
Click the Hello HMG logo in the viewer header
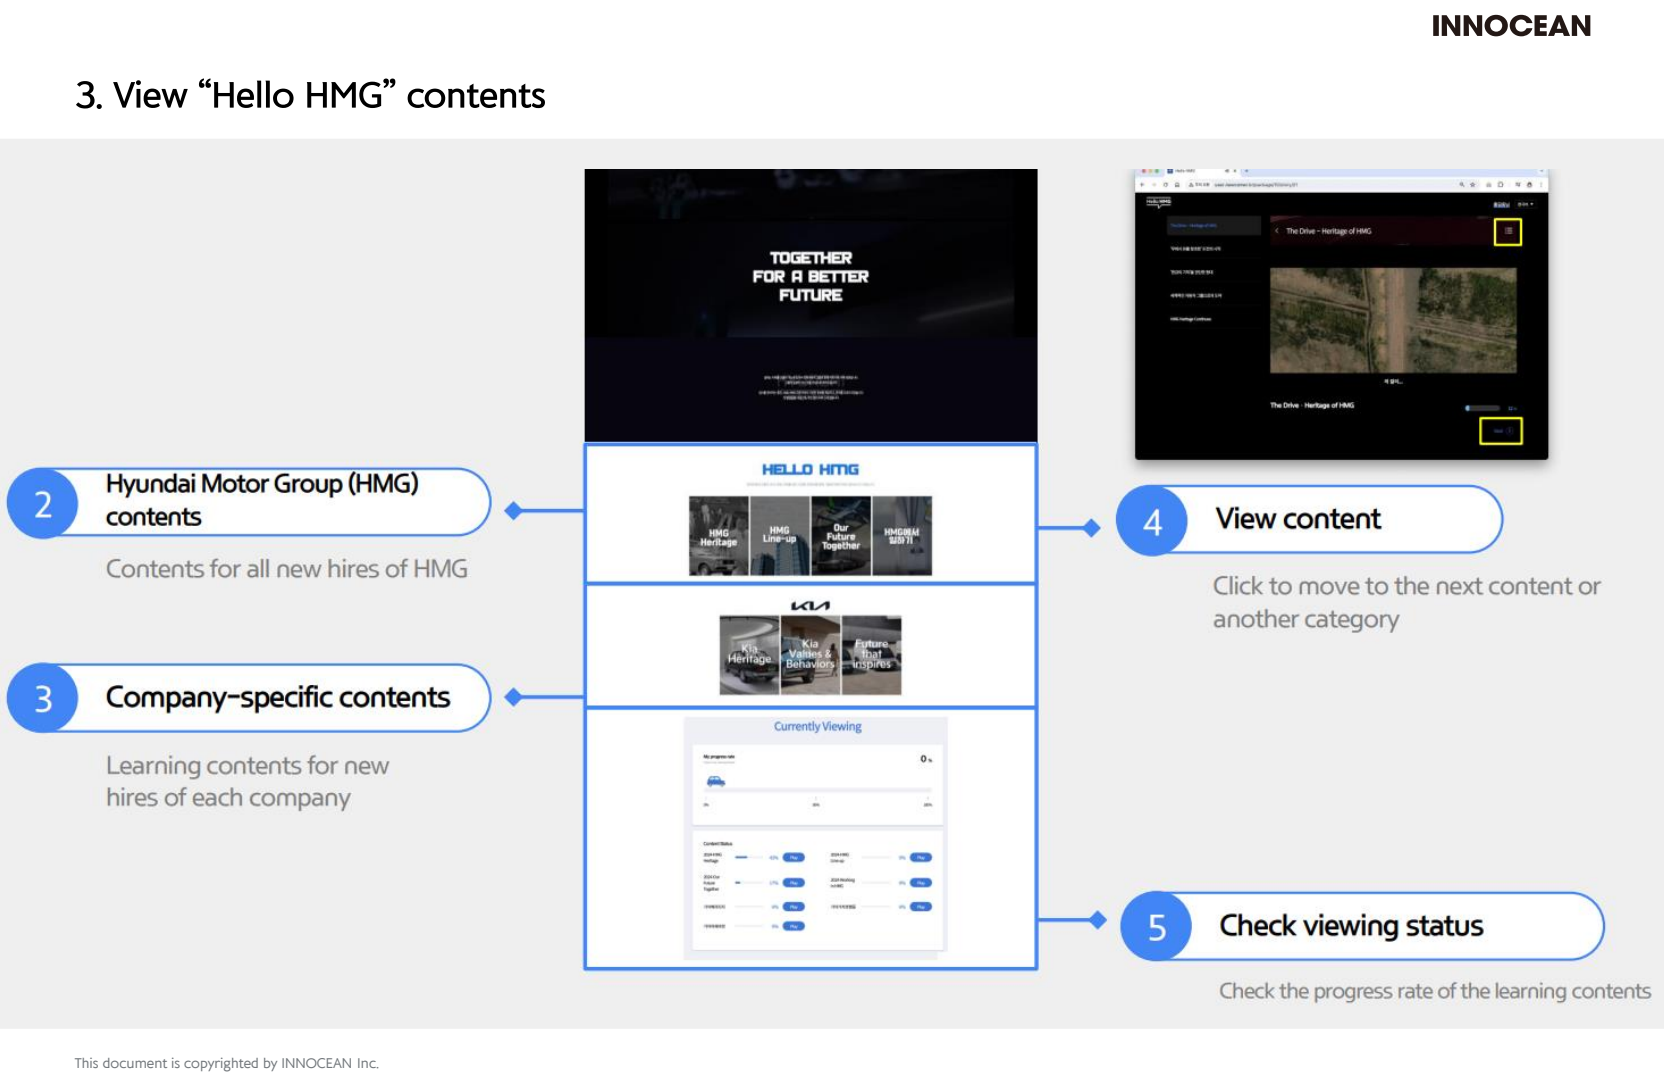point(1158,203)
